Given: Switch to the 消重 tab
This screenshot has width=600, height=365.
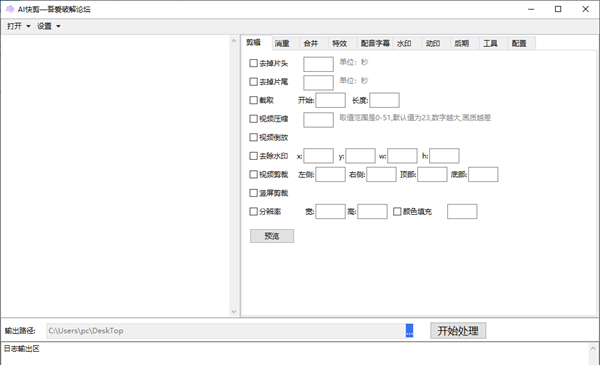Looking at the screenshot, I should click(282, 44).
